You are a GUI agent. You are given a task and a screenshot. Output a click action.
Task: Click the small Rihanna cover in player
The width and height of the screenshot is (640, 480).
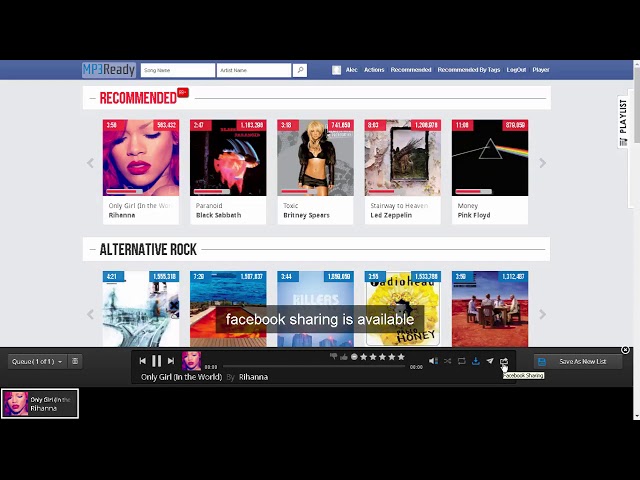click(x=191, y=361)
